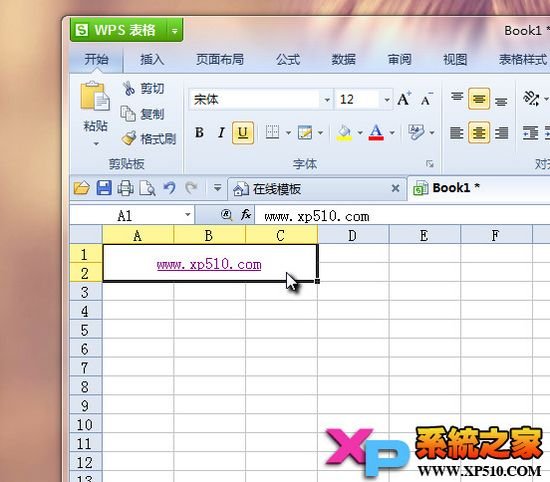Select column F header
This screenshot has width=550, height=482.
pos(496,235)
